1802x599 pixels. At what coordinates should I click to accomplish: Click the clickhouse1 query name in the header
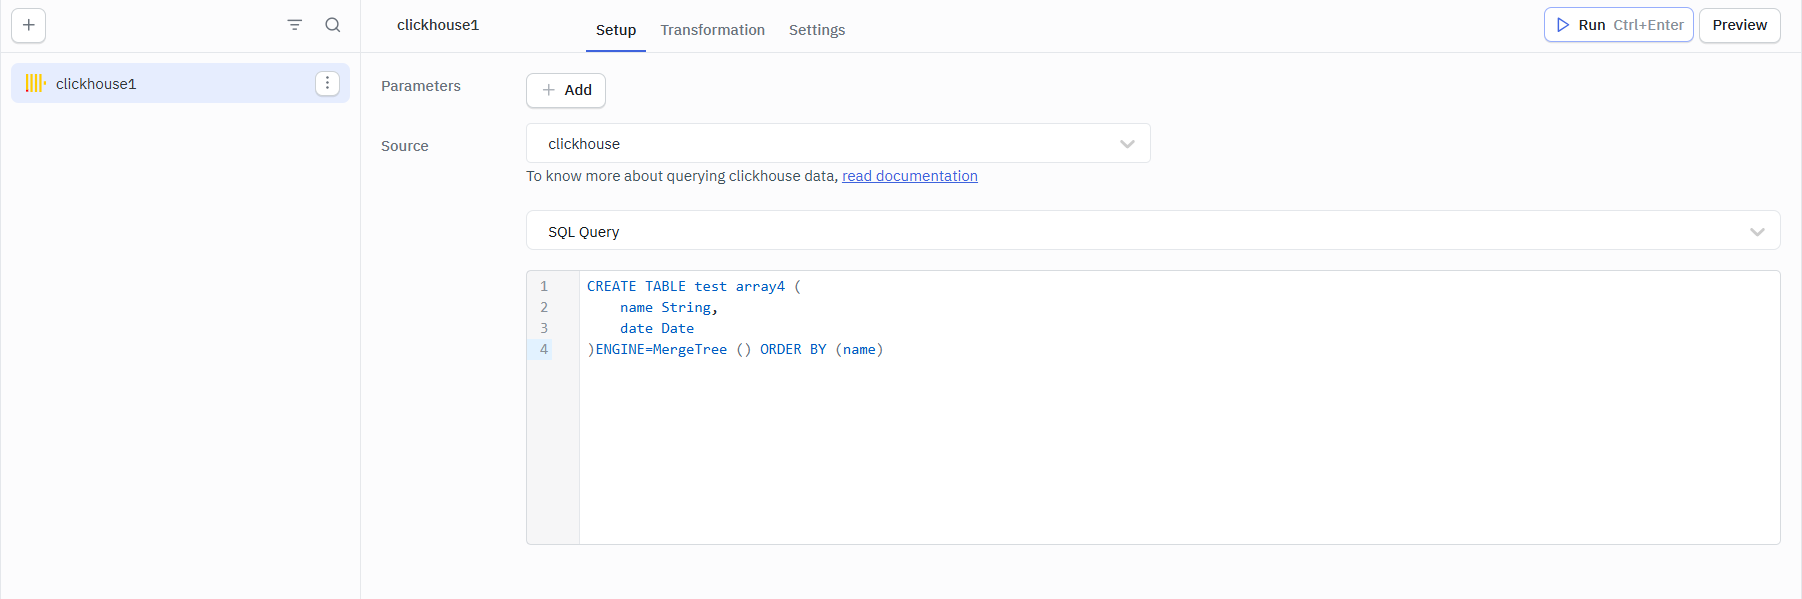(438, 25)
